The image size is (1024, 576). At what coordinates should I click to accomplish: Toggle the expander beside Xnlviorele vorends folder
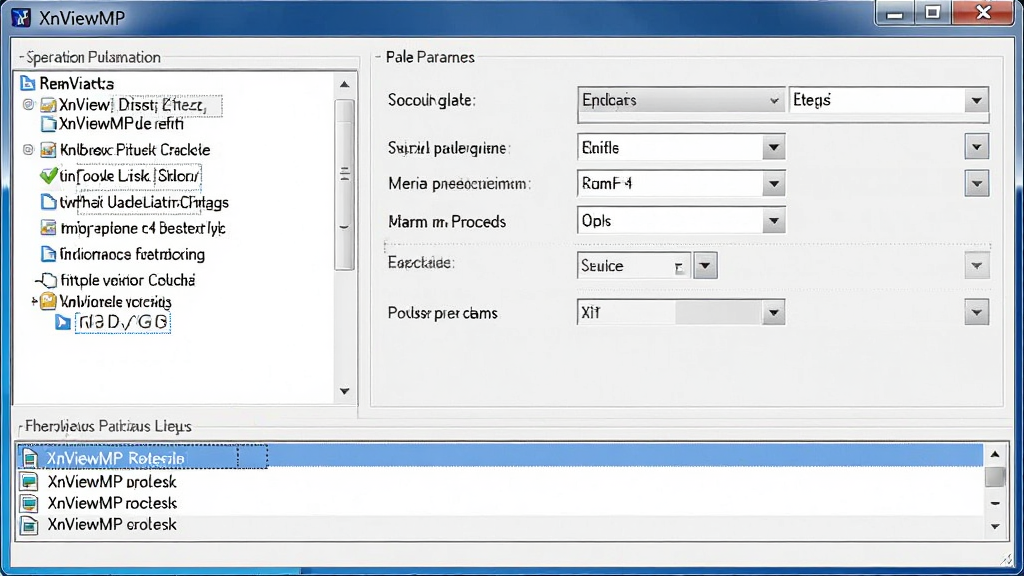[34, 301]
